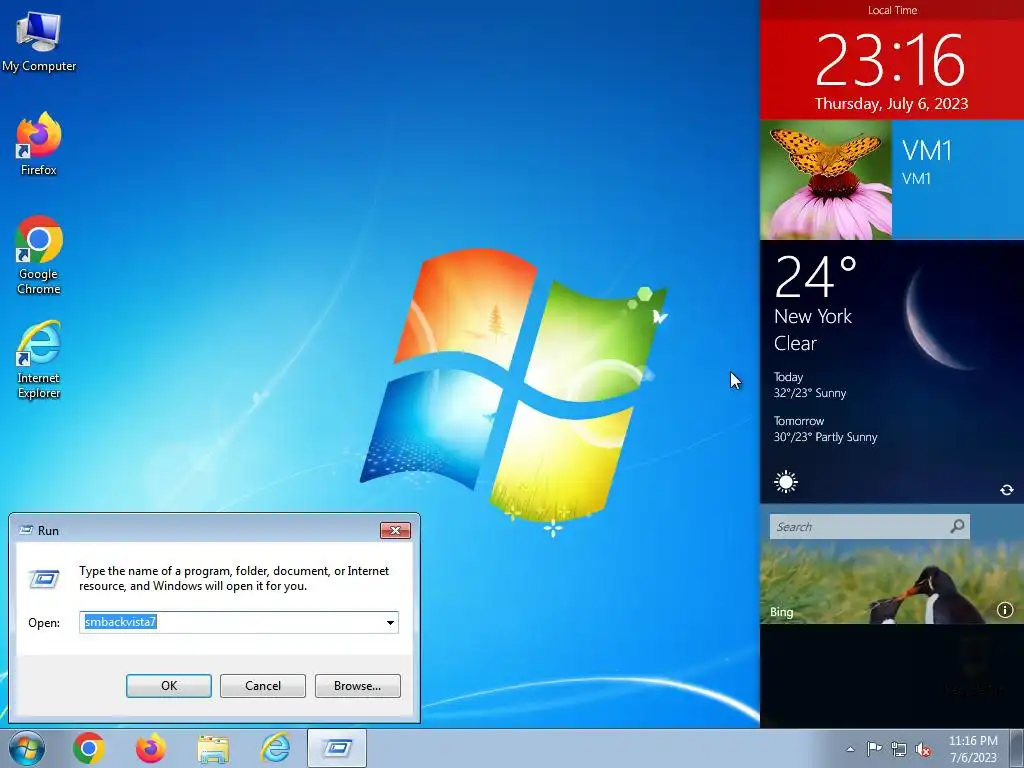
Task: Open the Start menu orb
Action: coord(27,748)
